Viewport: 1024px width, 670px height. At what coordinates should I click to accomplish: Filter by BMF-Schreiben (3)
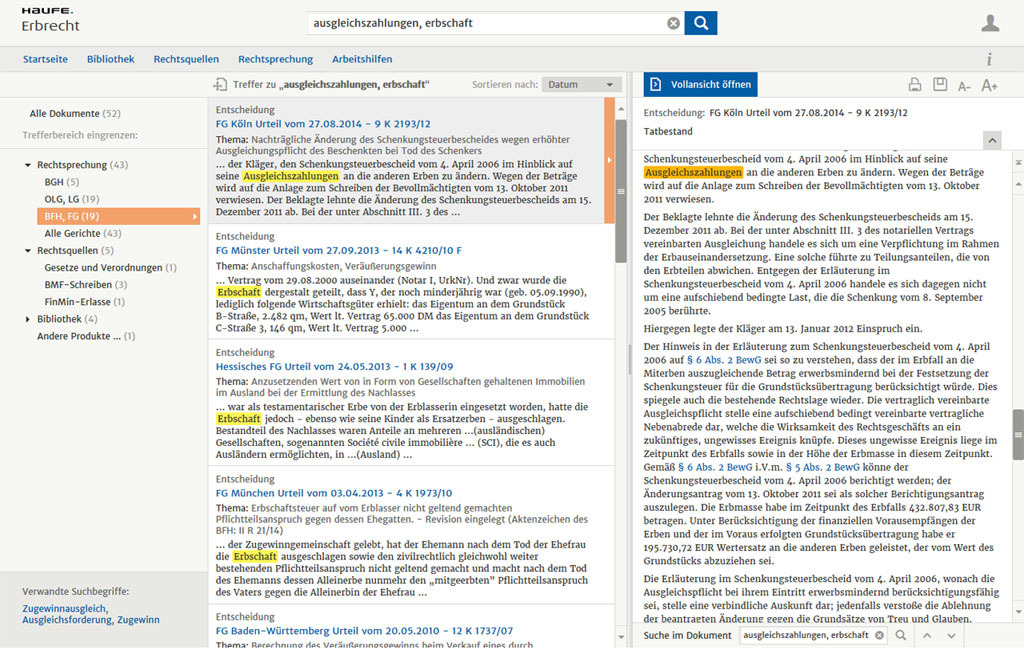click(86, 285)
